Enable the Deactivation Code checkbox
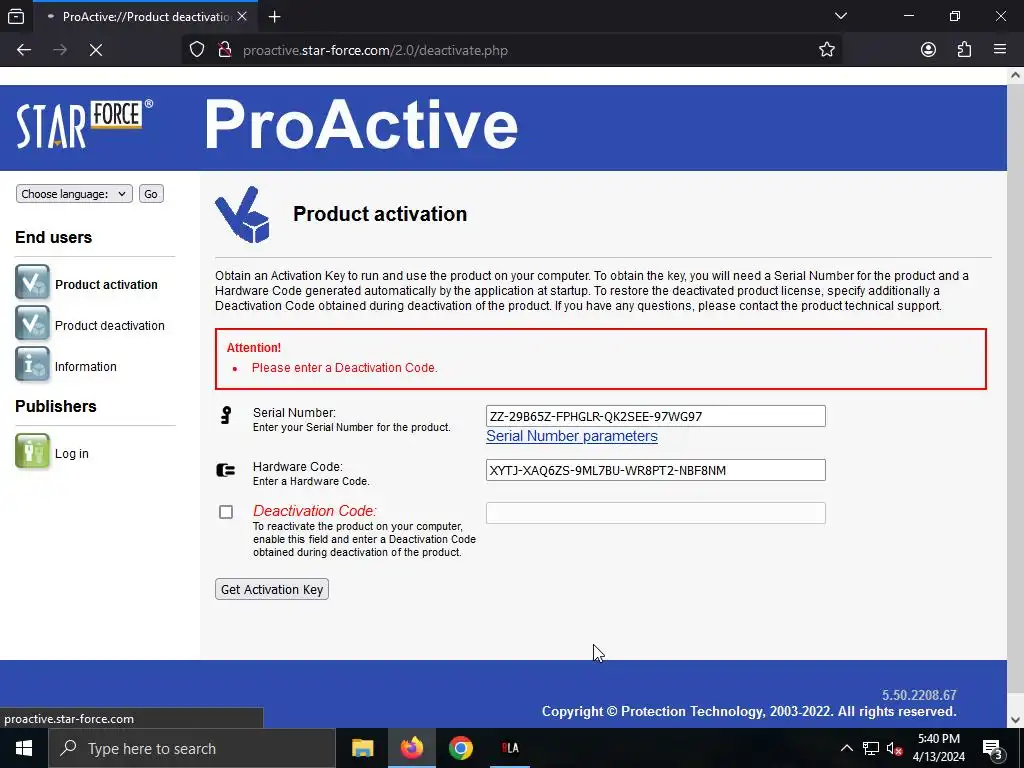The width and height of the screenshot is (1024, 768). (x=226, y=512)
